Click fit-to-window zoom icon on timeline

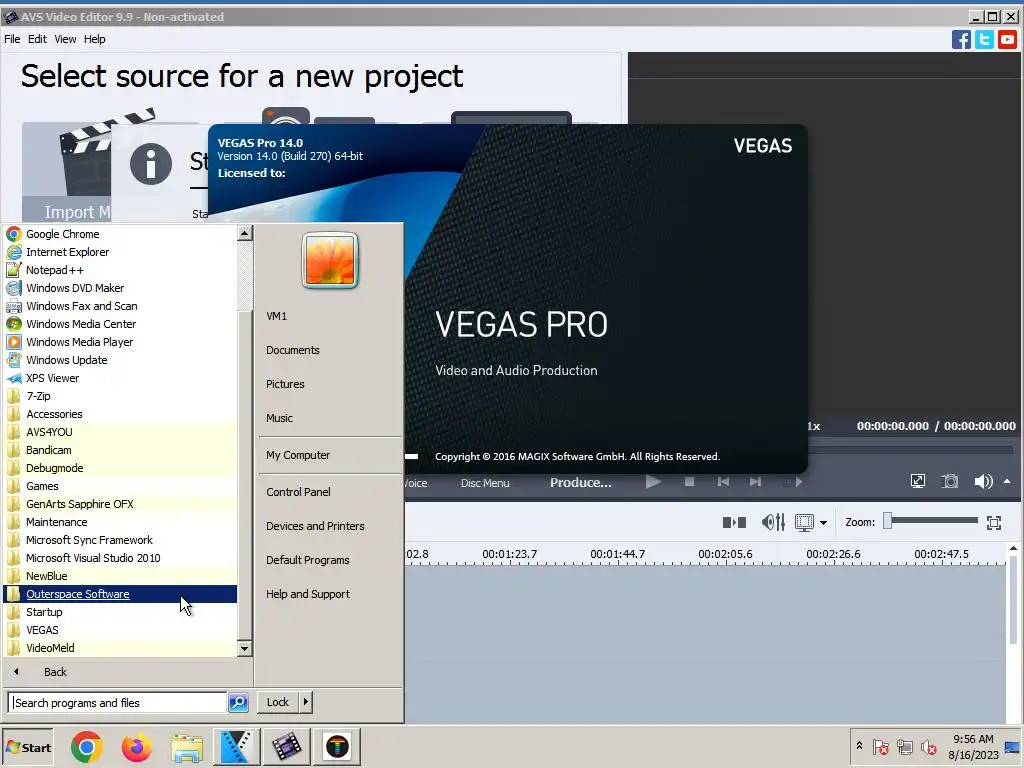pyautogui.click(x=994, y=522)
